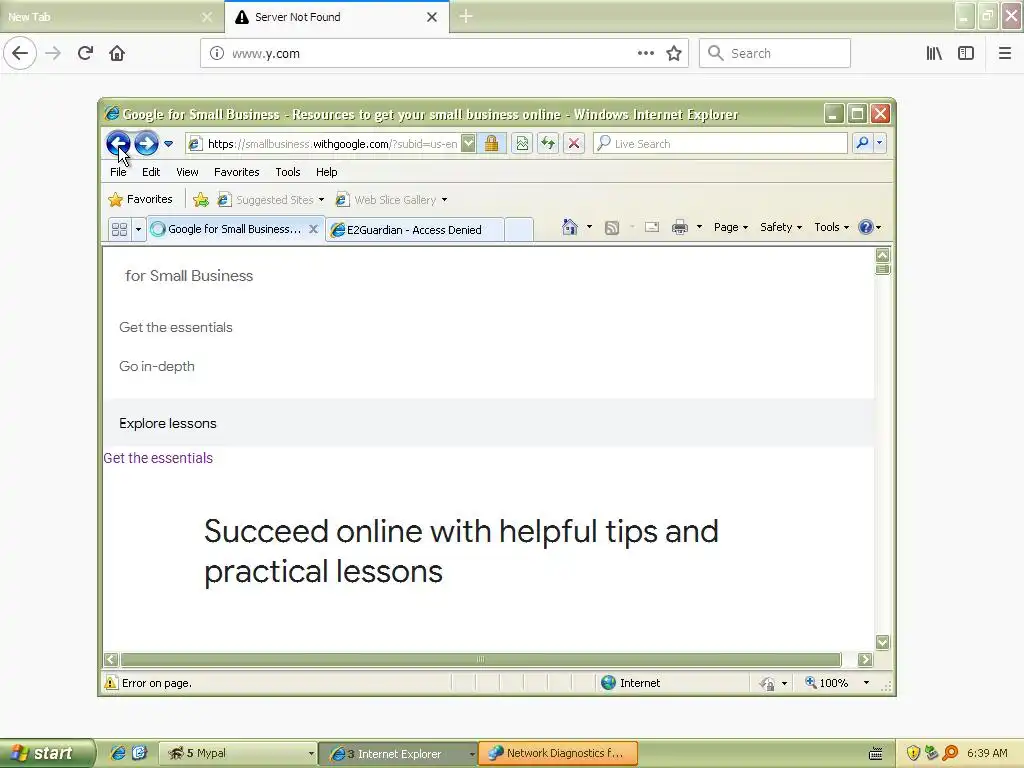
Task: Click the Go in-depth link
Action: [x=157, y=366]
